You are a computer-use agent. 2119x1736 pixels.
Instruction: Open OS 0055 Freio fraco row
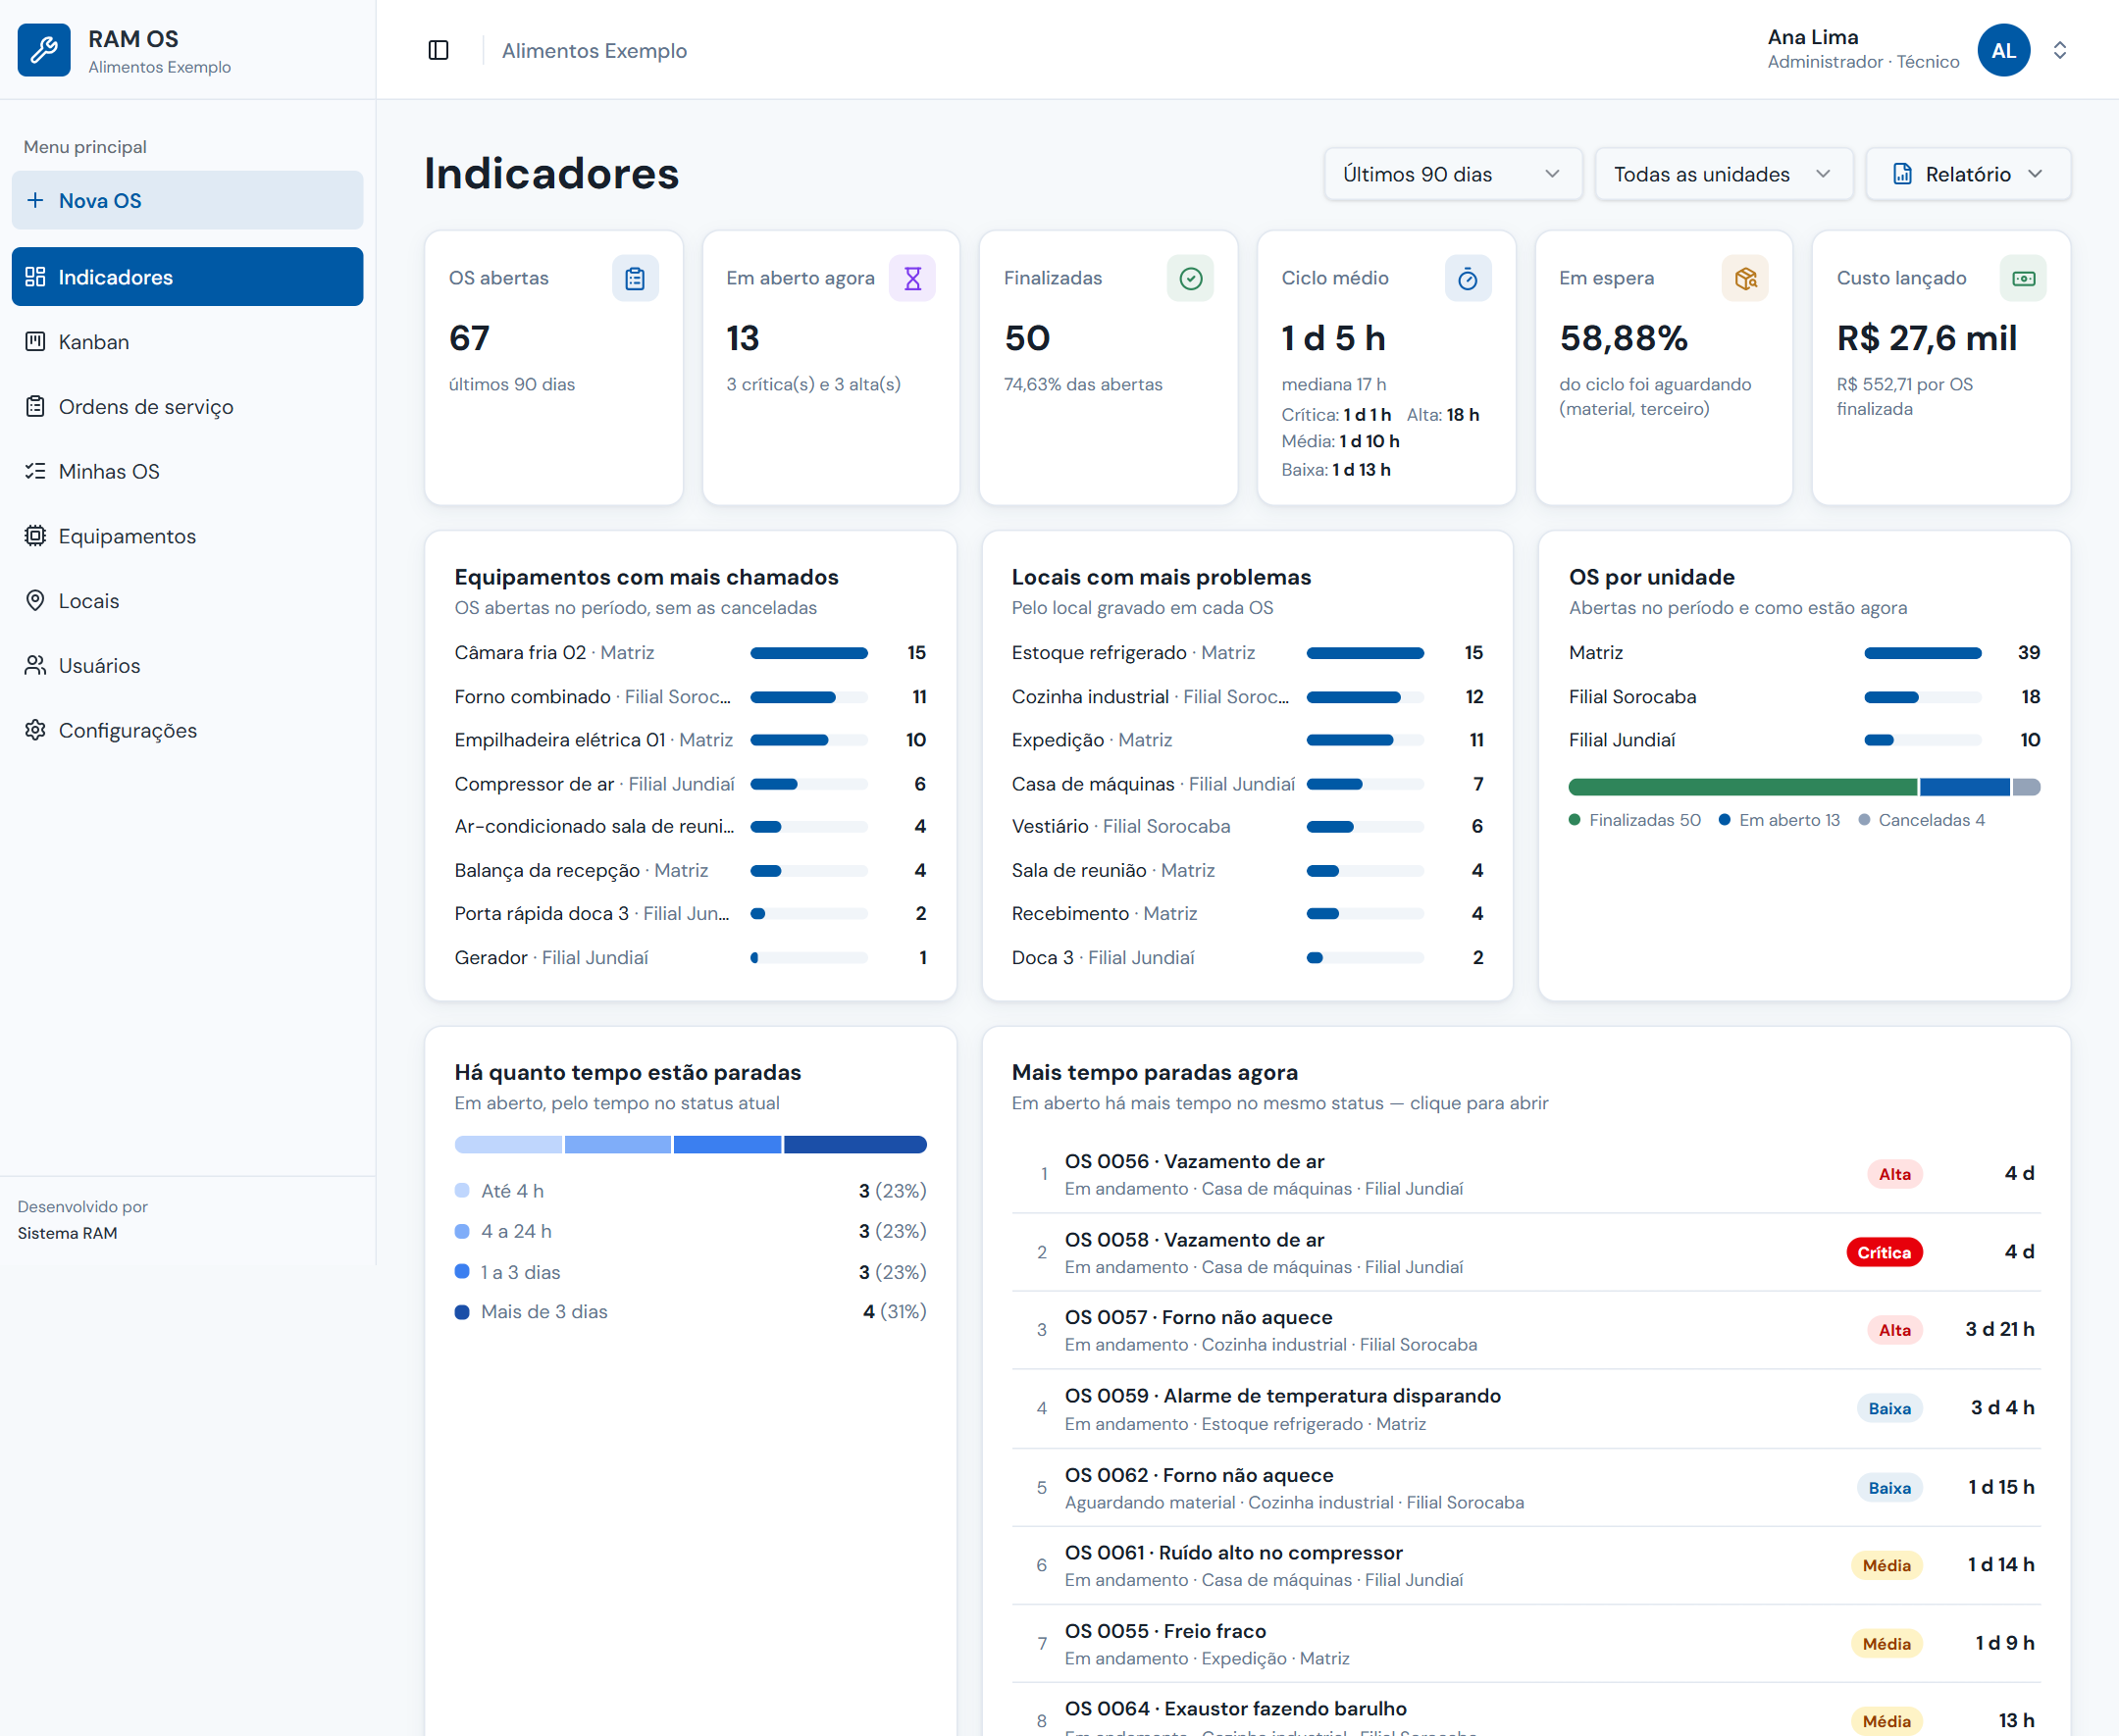1526,1644
